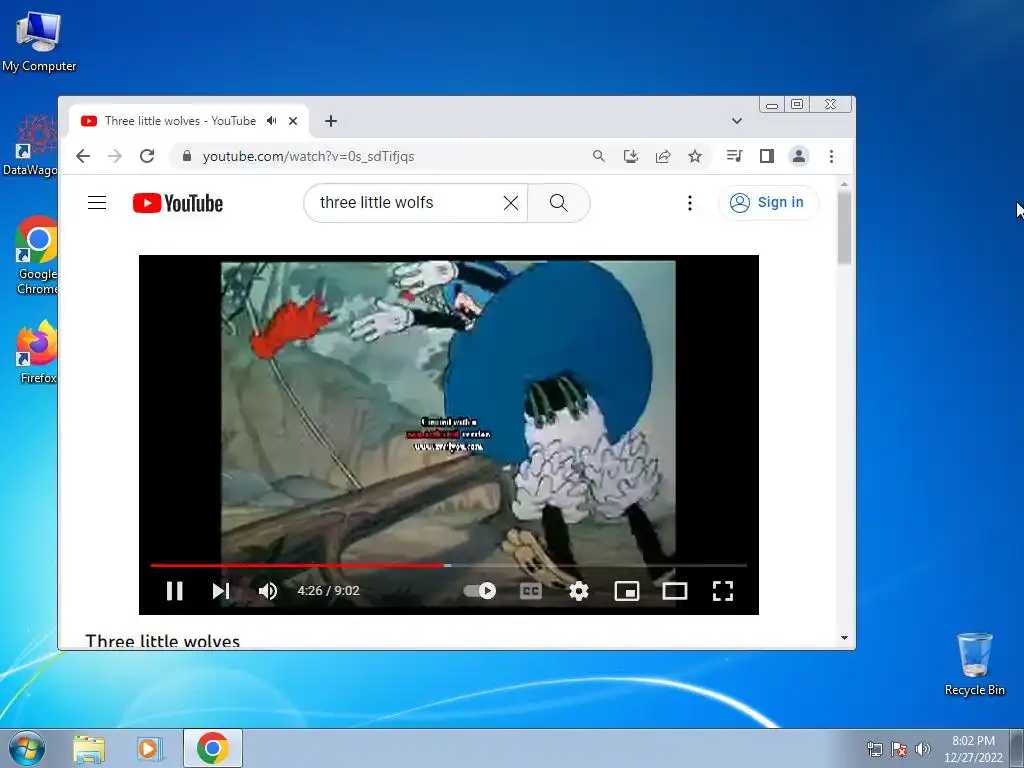
Task: Click the 4:26 / 9:02 time display
Action: [328, 591]
